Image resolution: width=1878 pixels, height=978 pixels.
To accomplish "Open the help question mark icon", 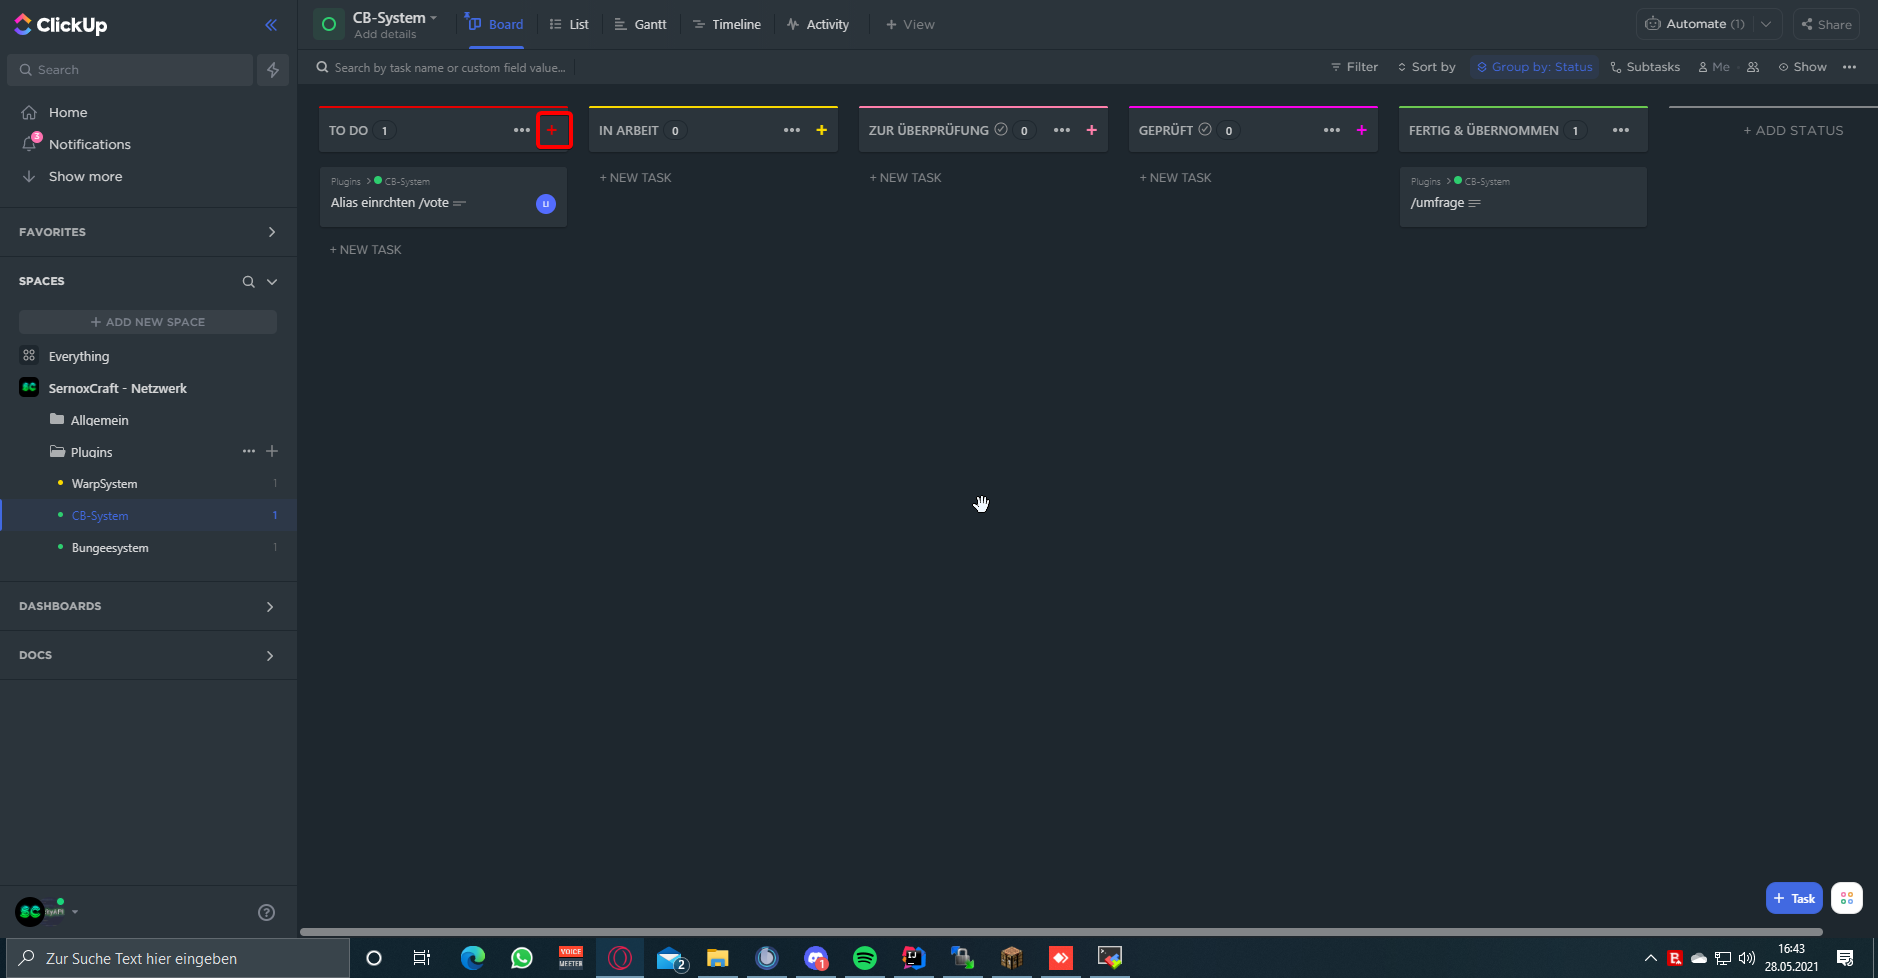I will pyautogui.click(x=266, y=912).
